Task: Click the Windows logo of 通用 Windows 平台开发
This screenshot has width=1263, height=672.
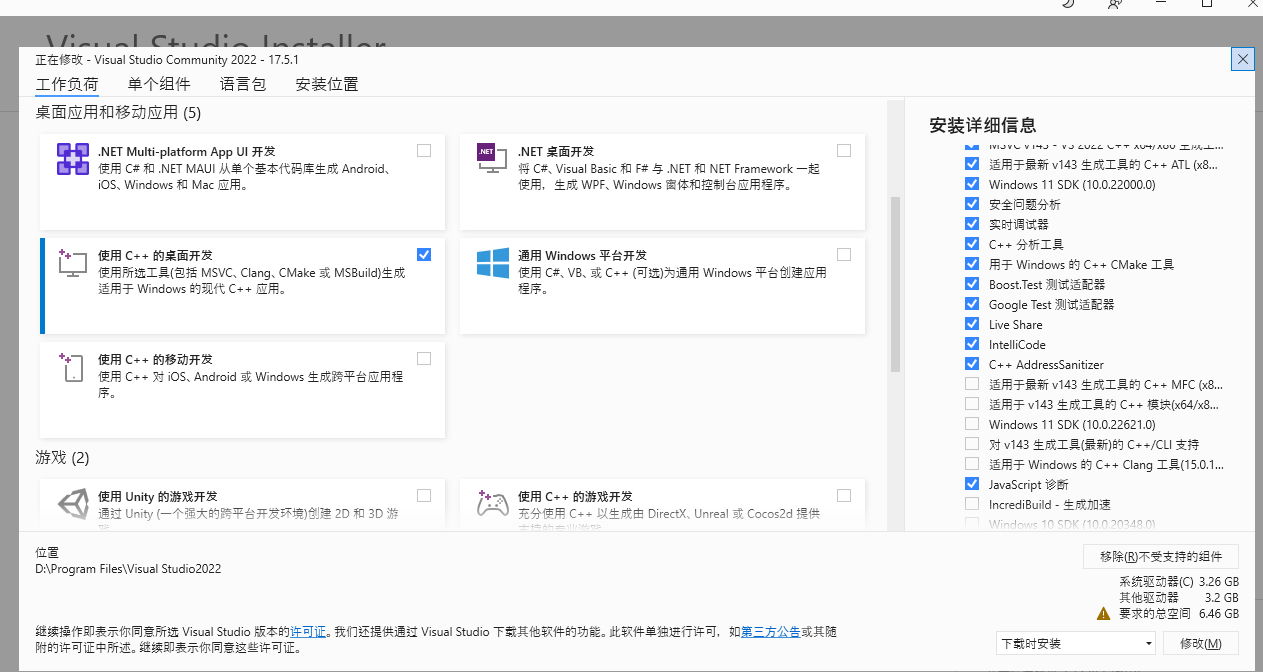Action: point(493,264)
